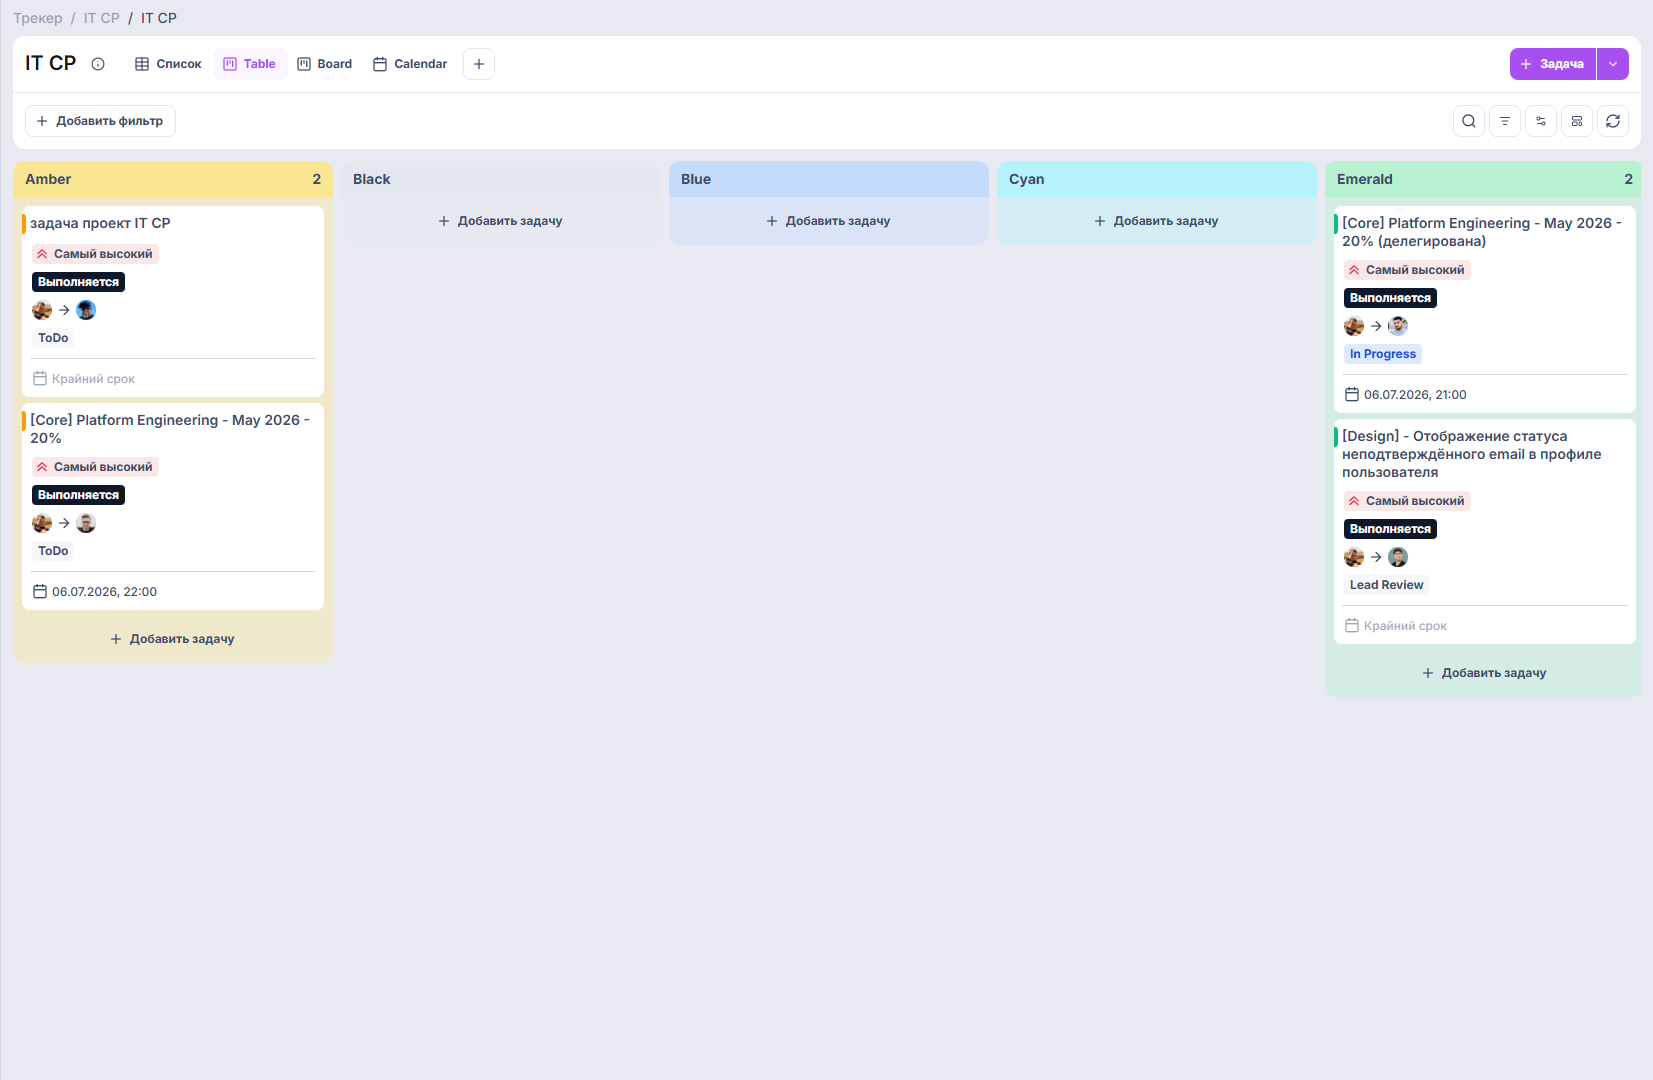The height and width of the screenshot is (1080, 1653).
Task: Switch to the Calendar view tab
Action: [410, 64]
